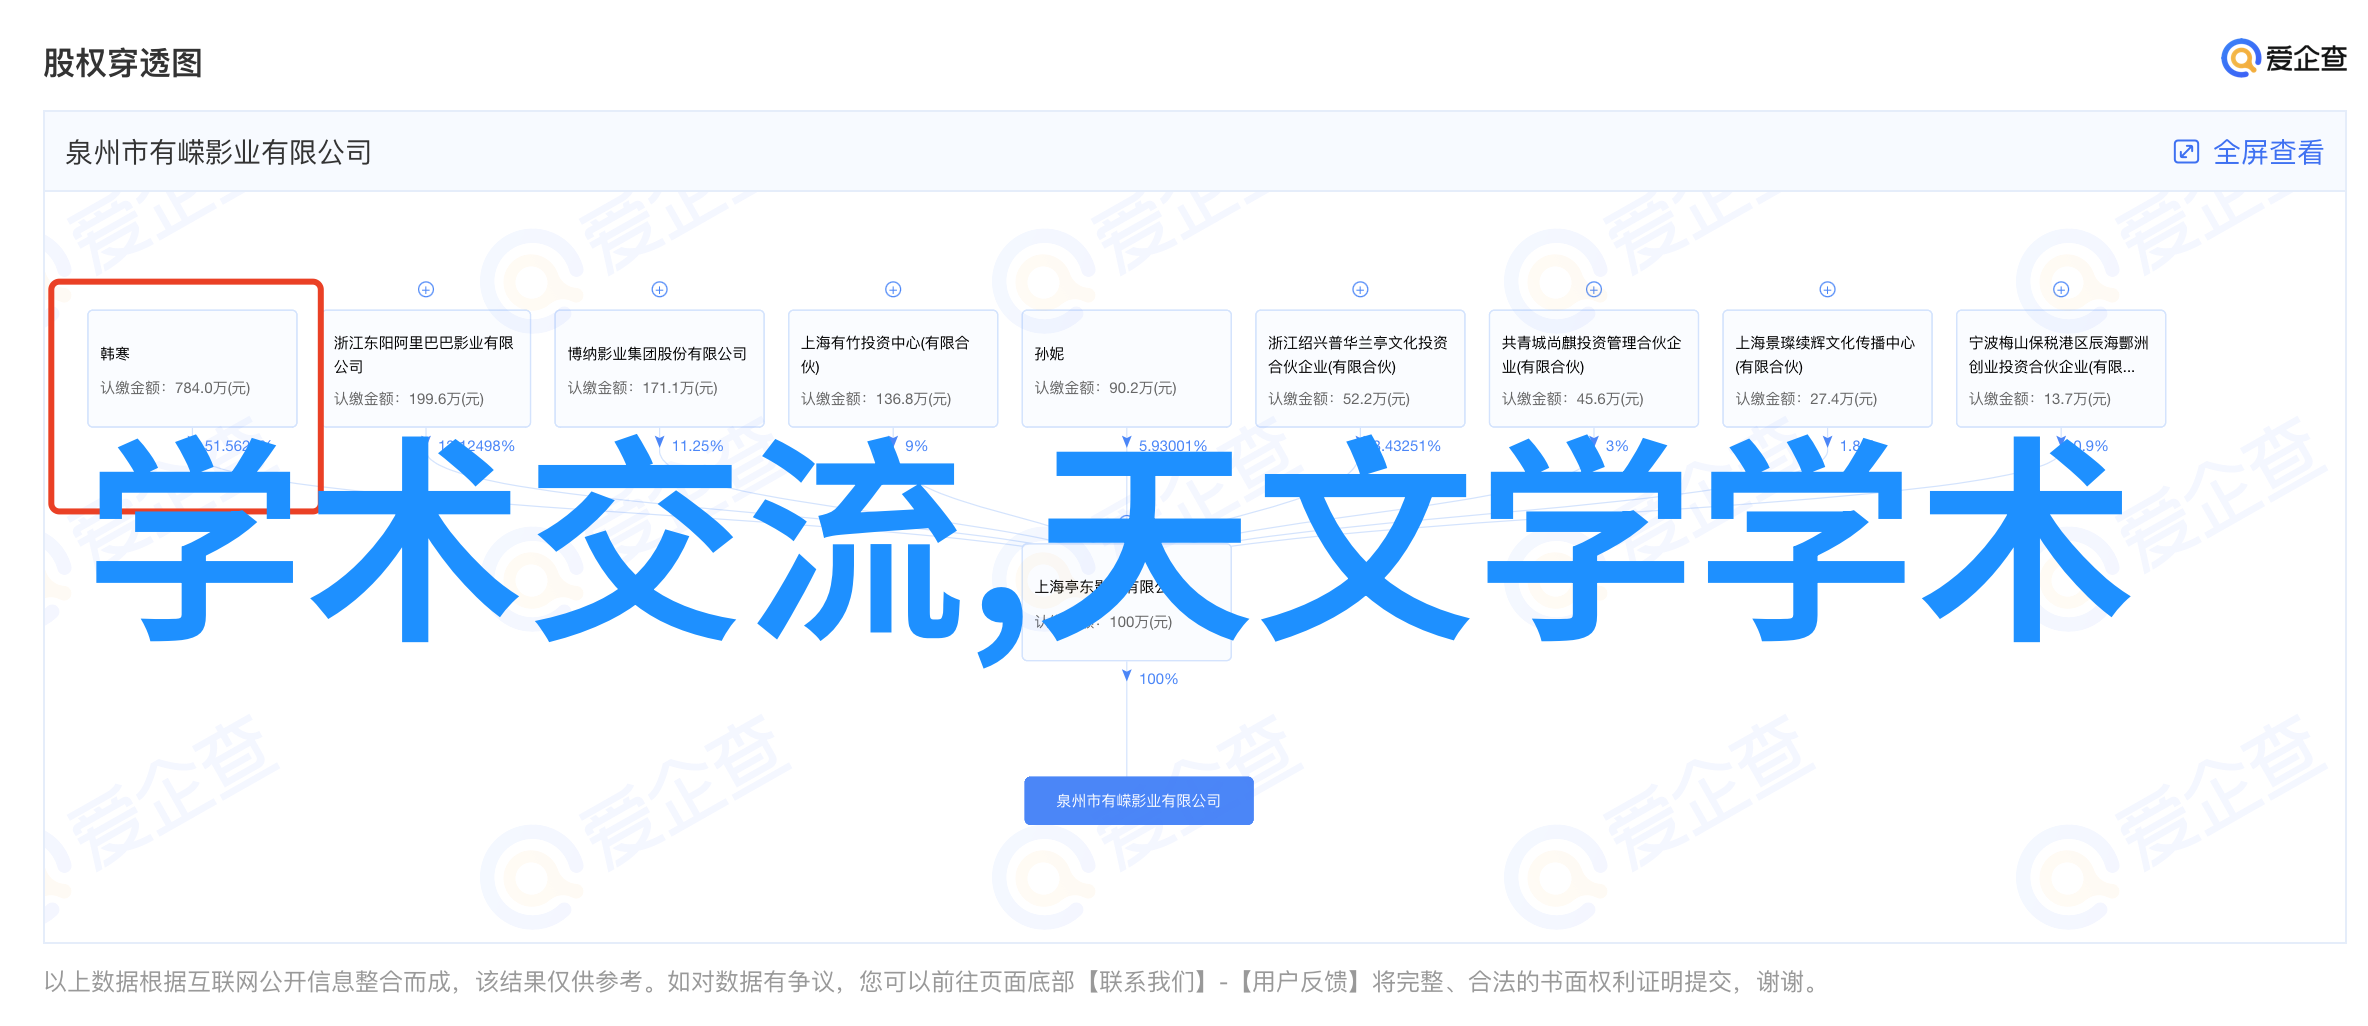Expand plus icon above 博纳影业集团股份有限公司
This screenshot has height=1026, width=2368.
660,290
